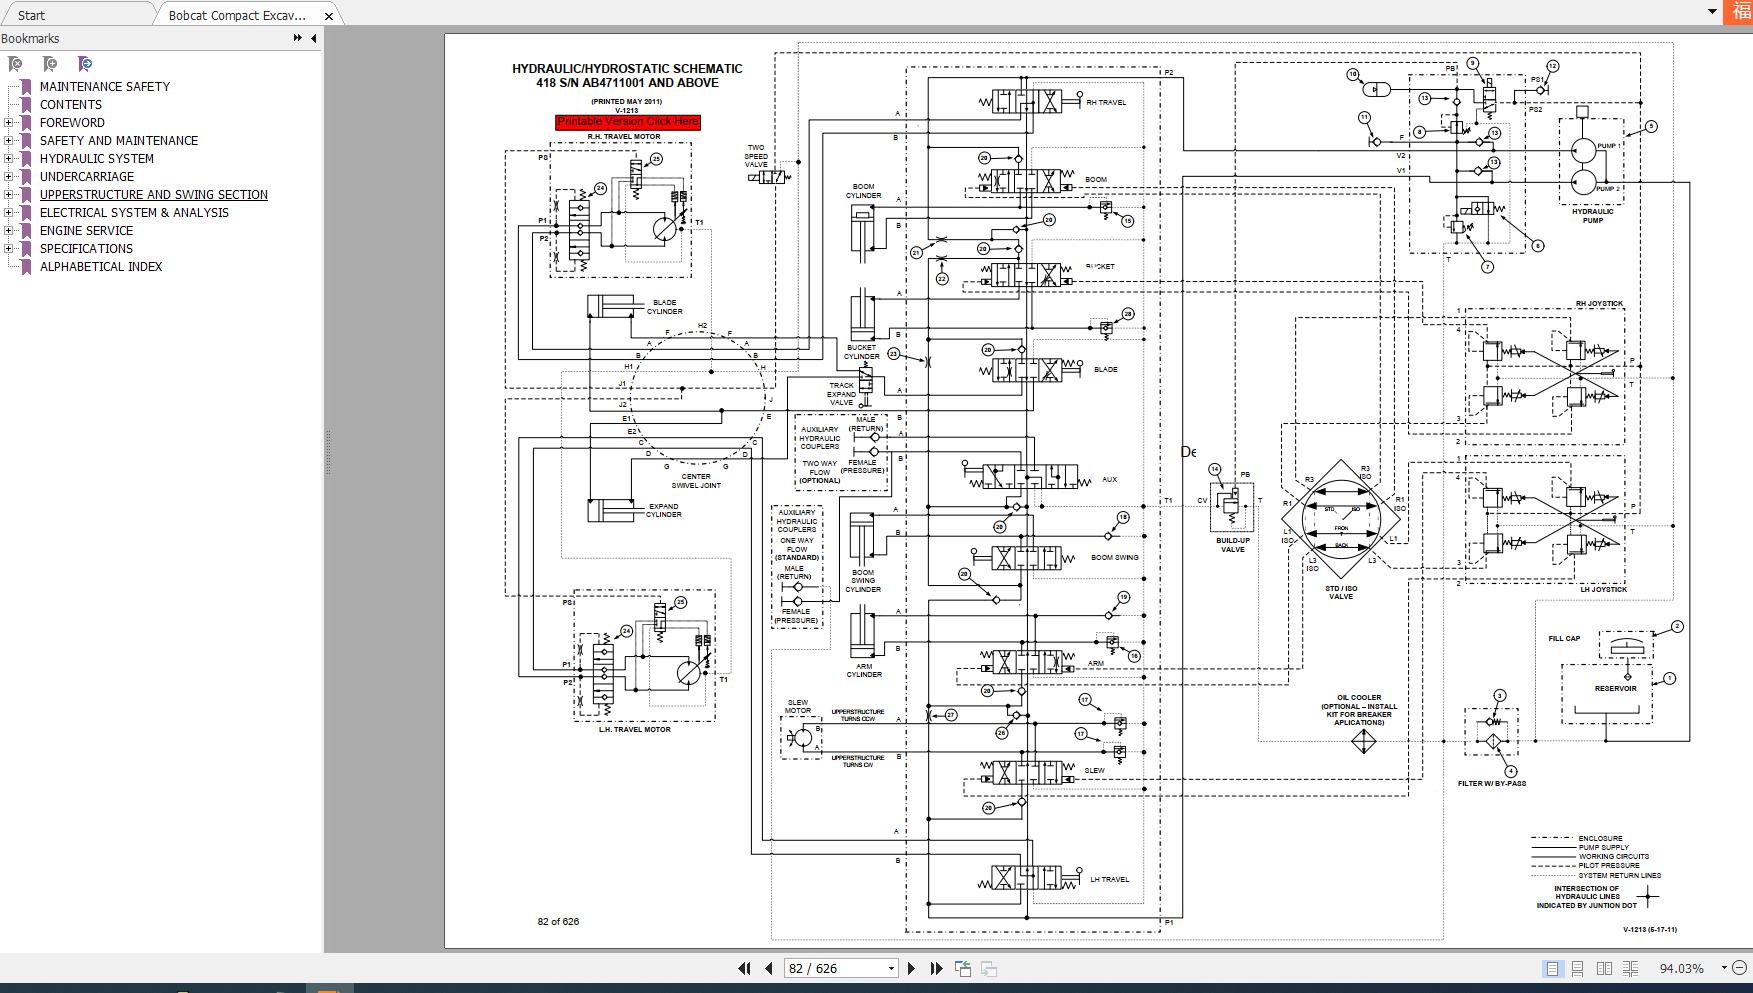Click the MAINTENANCE SAFETY bookmark ribbon icon
The height and width of the screenshot is (993, 1753).
[x=26, y=87]
